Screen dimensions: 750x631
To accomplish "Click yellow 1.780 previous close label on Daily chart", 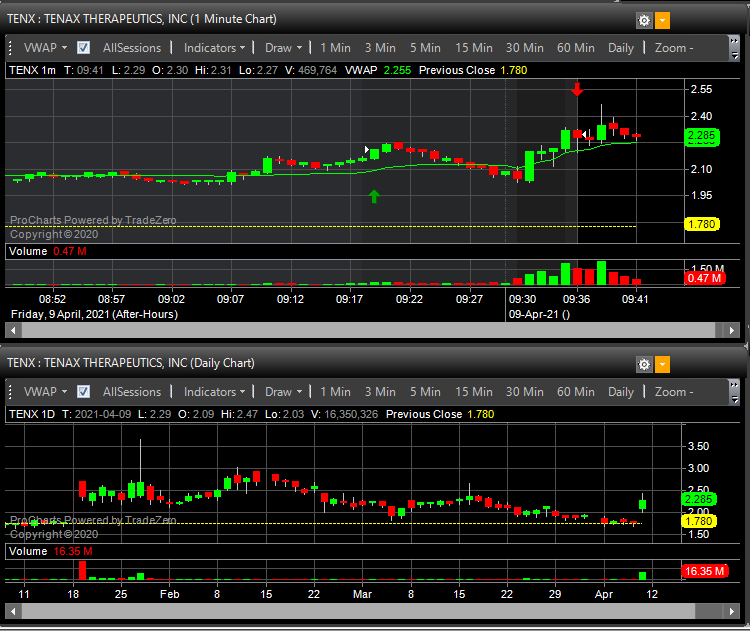I will coord(702,521).
